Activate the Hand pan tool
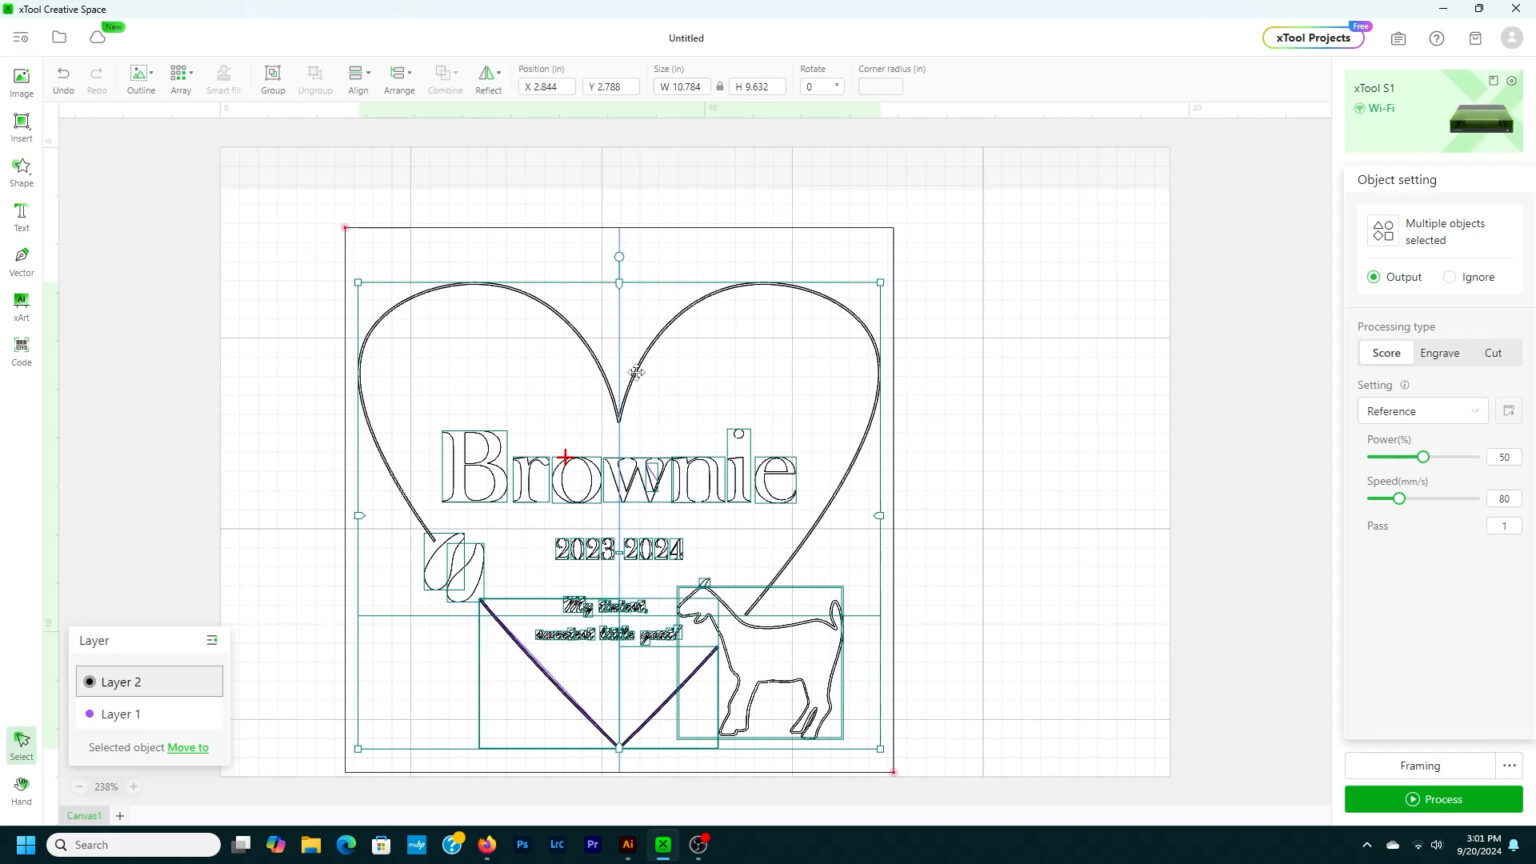The width and height of the screenshot is (1536, 864). pyautogui.click(x=21, y=791)
